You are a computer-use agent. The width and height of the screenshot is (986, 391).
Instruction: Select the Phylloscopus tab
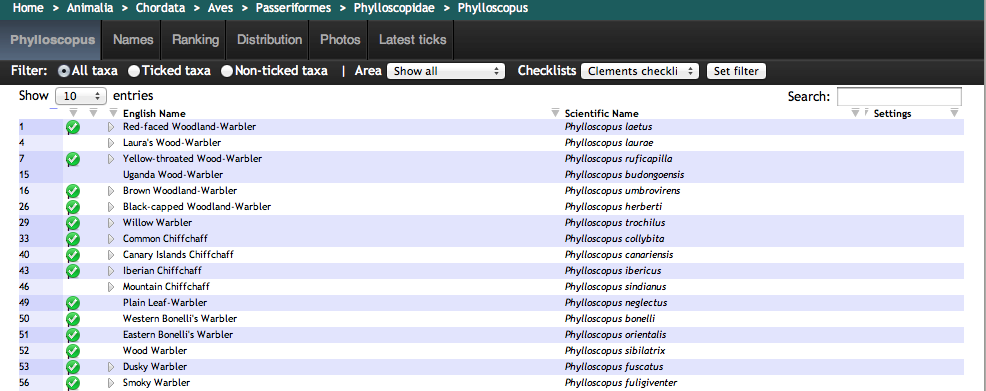click(x=52, y=40)
